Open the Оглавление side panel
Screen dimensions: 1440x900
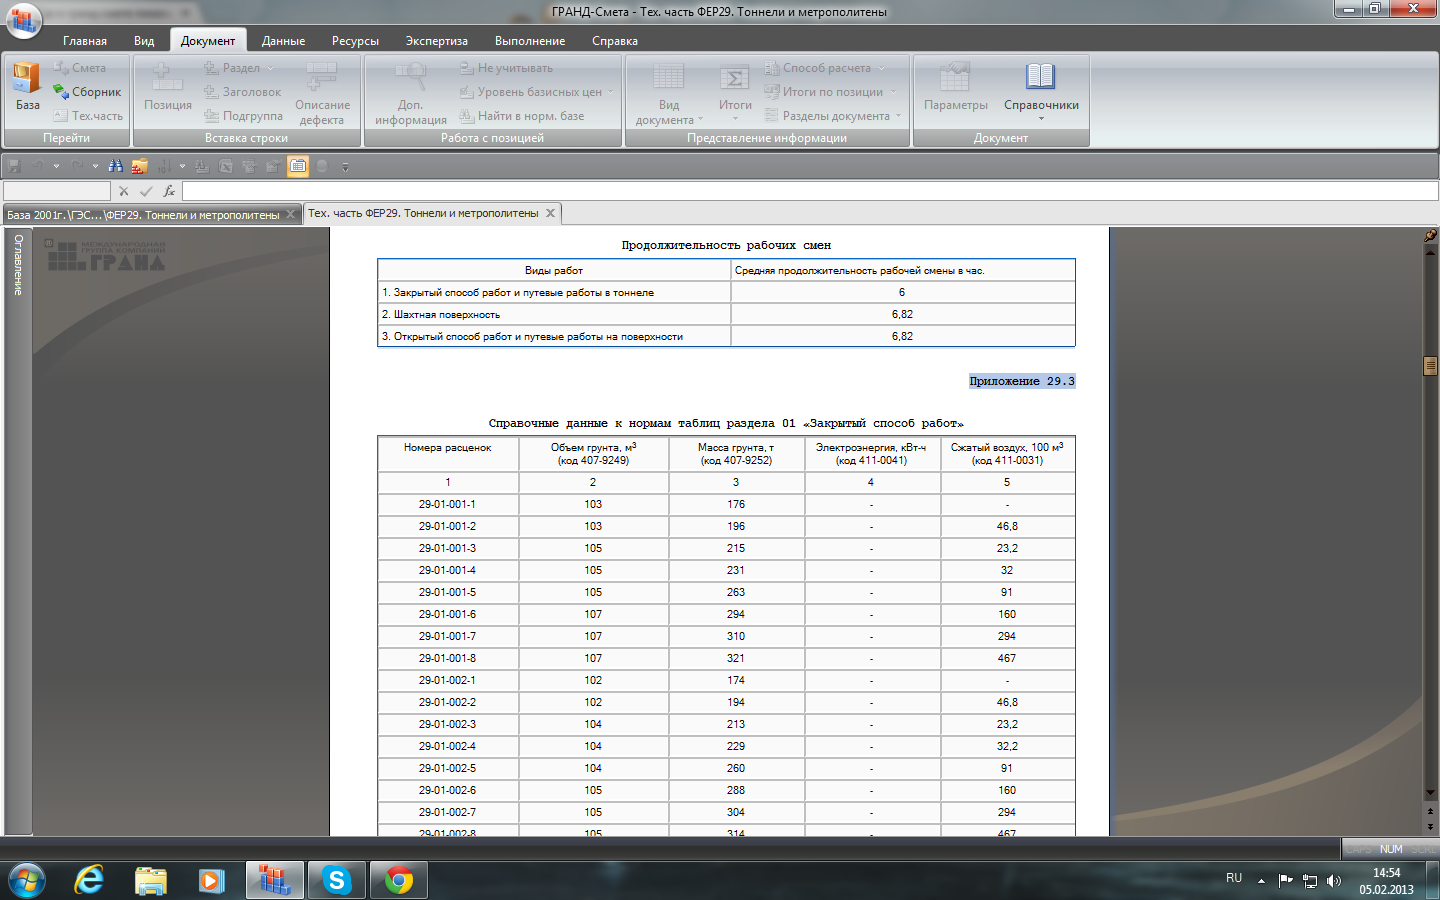click(18, 265)
